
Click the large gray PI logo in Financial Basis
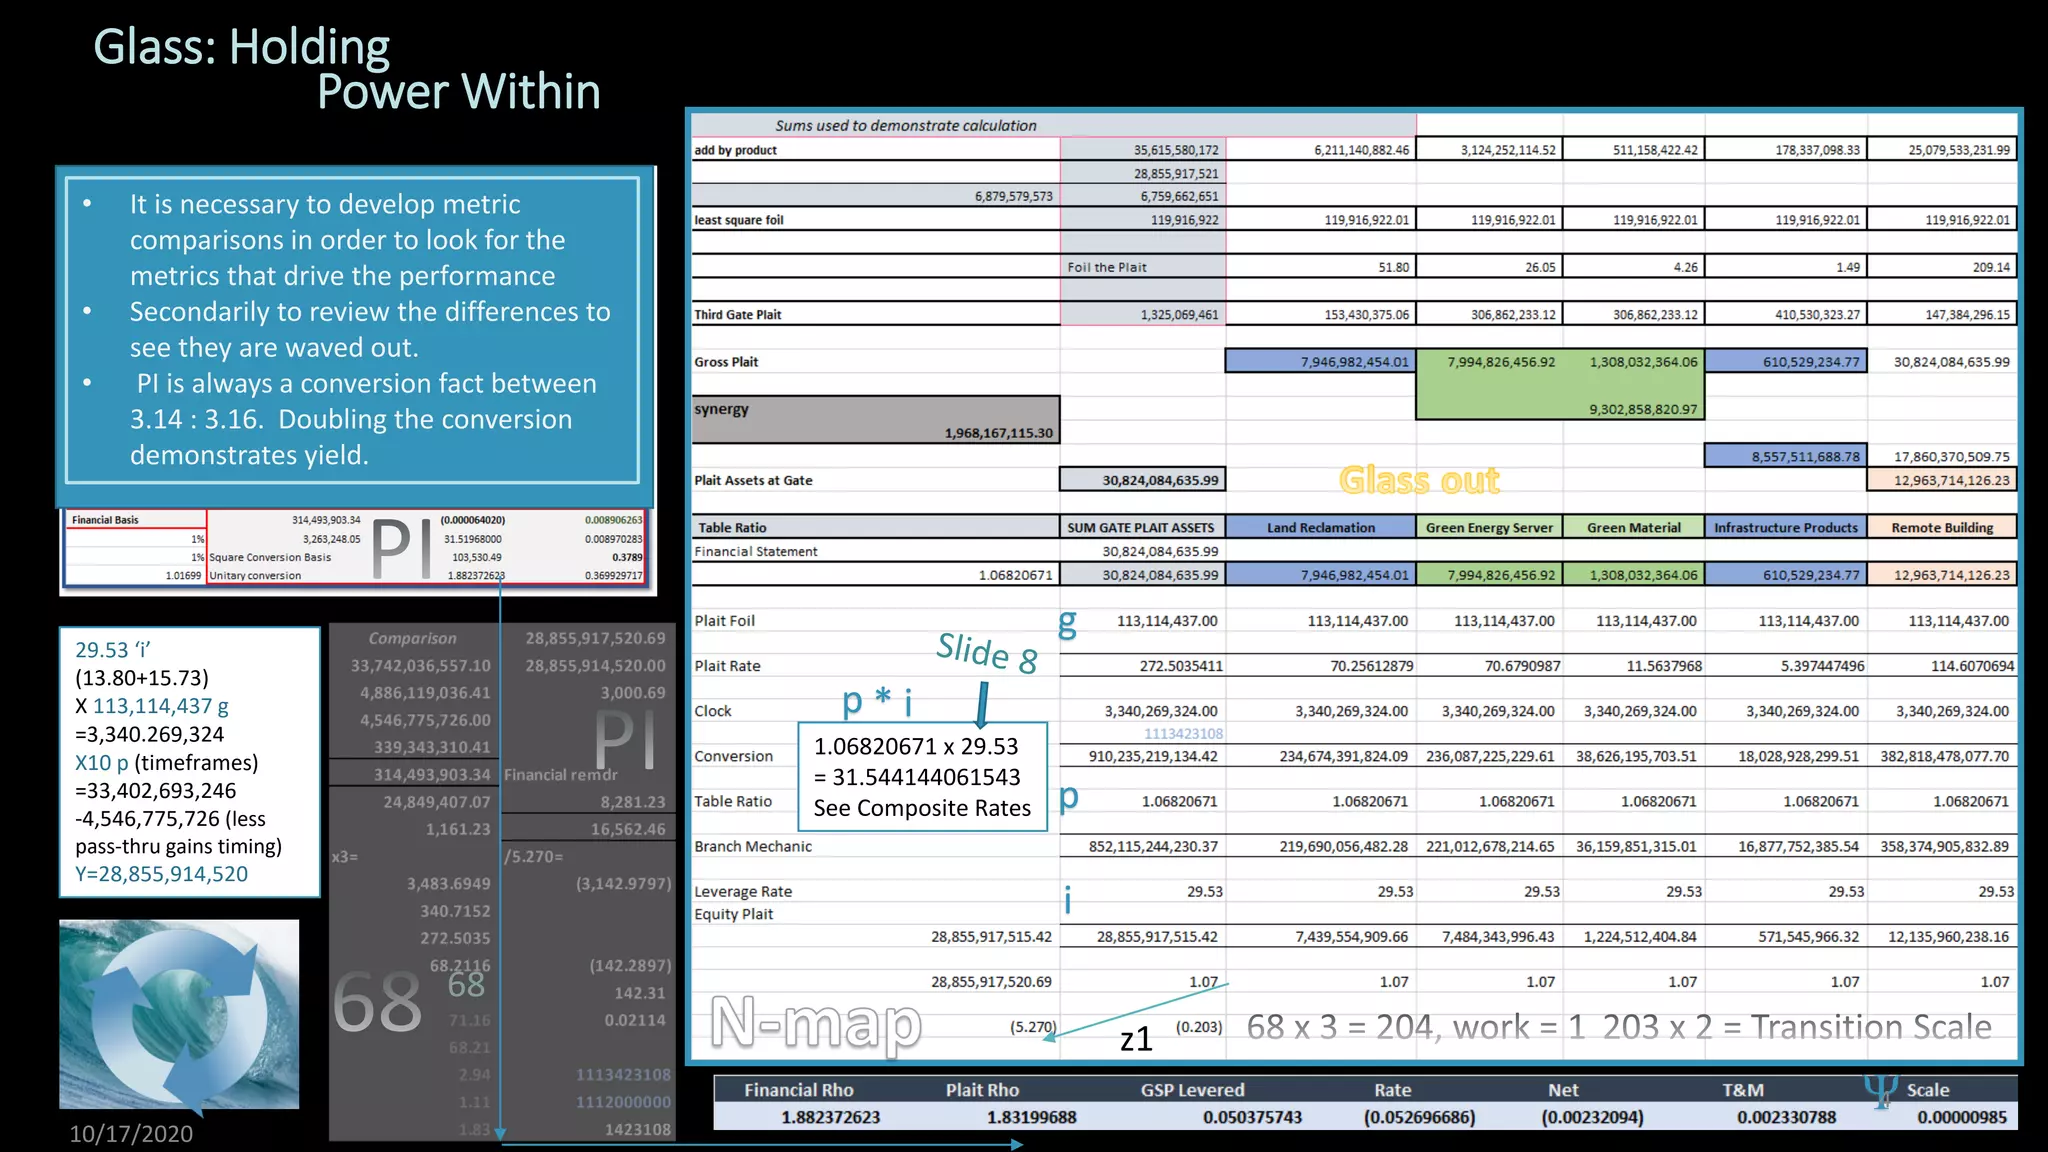click(x=402, y=550)
